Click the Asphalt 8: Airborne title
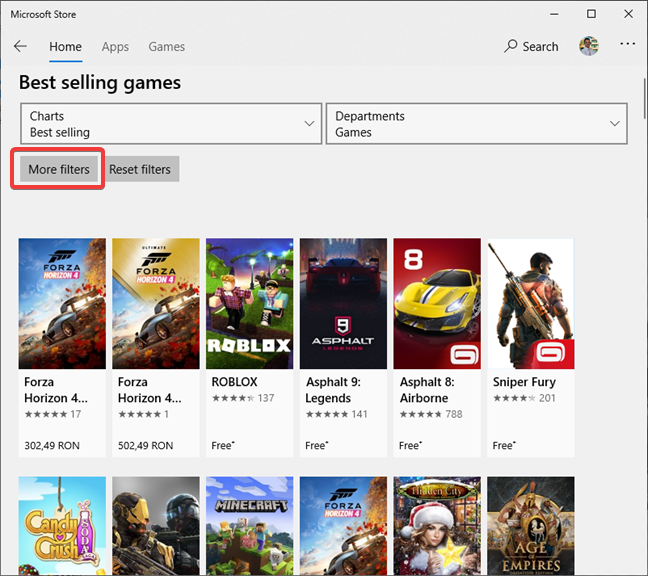This screenshot has width=648, height=576. point(427,390)
